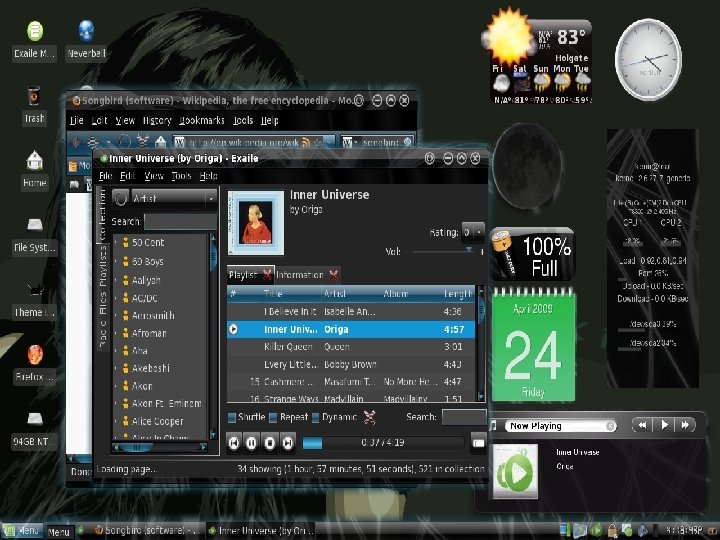Click the Inner Universe album cover art
This screenshot has width=720, height=540.
(256, 223)
